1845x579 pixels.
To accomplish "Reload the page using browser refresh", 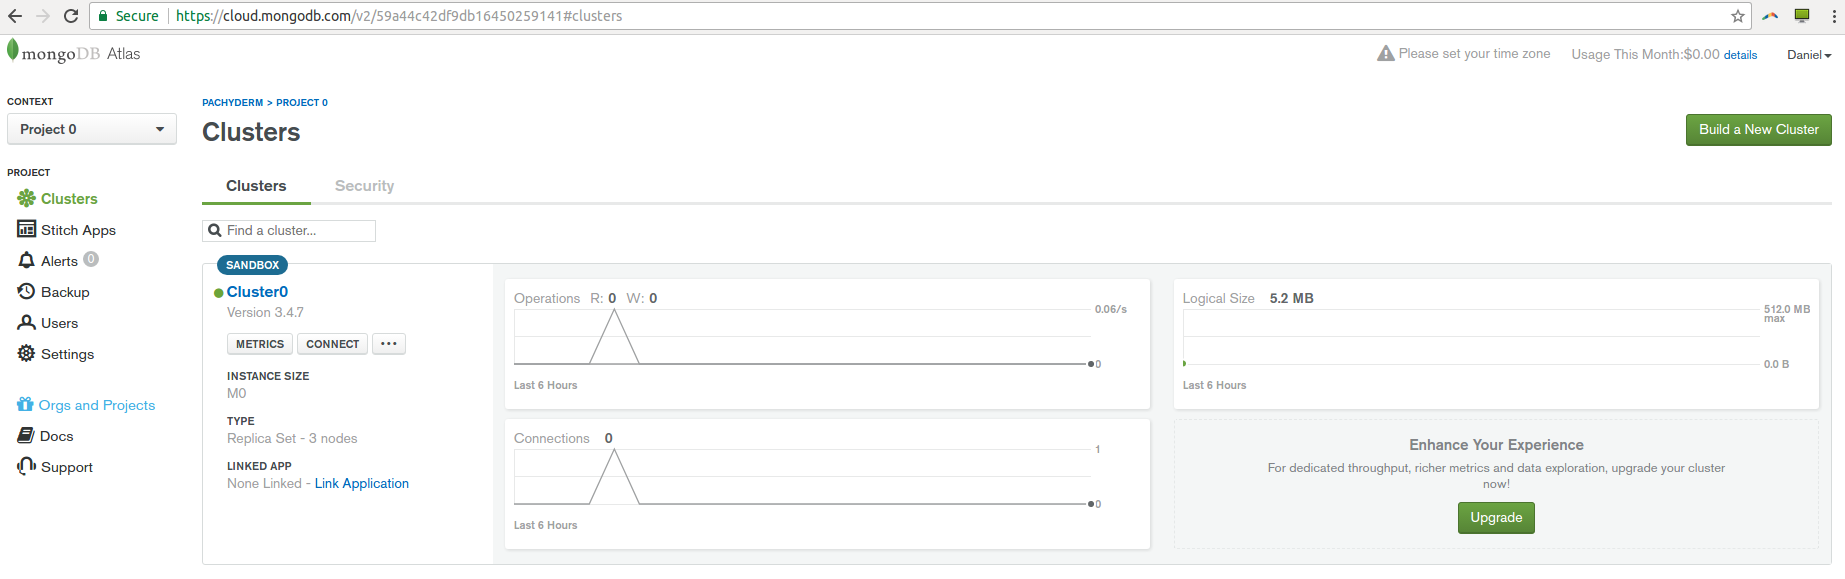I will click(71, 16).
